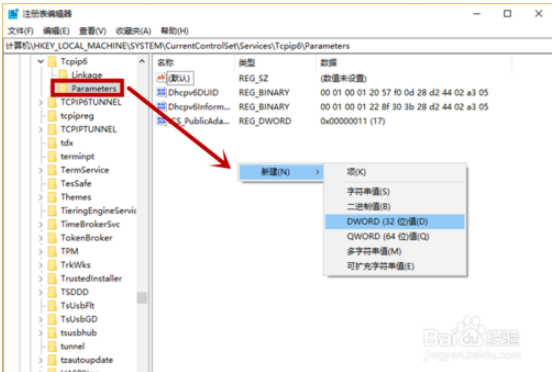Select the TsUsbFlt key
This screenshot has width=553, height=372.
[x=77, y=305]
